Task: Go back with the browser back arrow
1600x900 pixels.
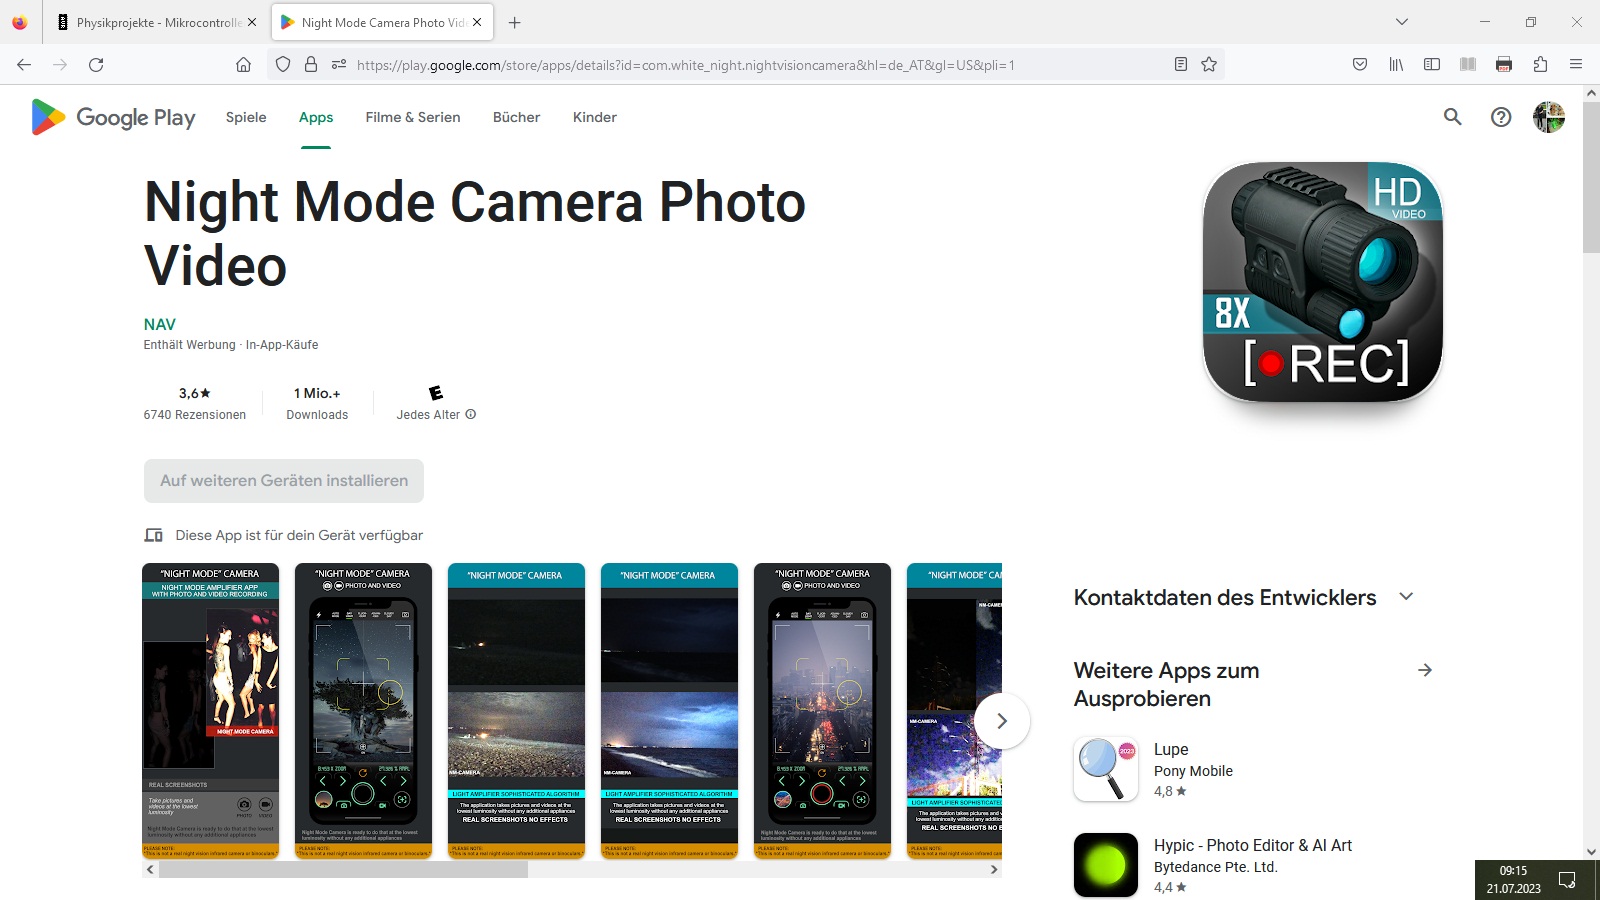Action: (24, 65)
